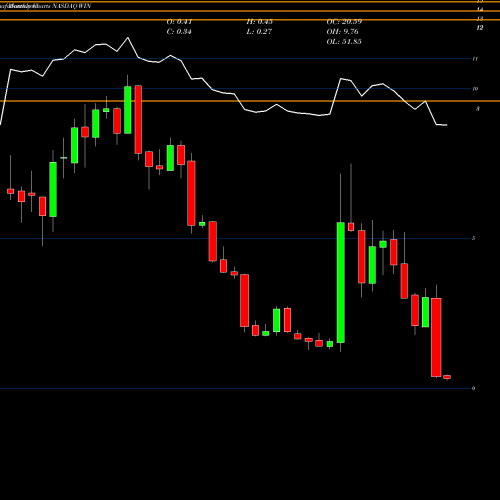Click the 'NASDAQ WIN' chart title
The width and height of the screenshot is (500, 500).
click(x=72, y=6)
